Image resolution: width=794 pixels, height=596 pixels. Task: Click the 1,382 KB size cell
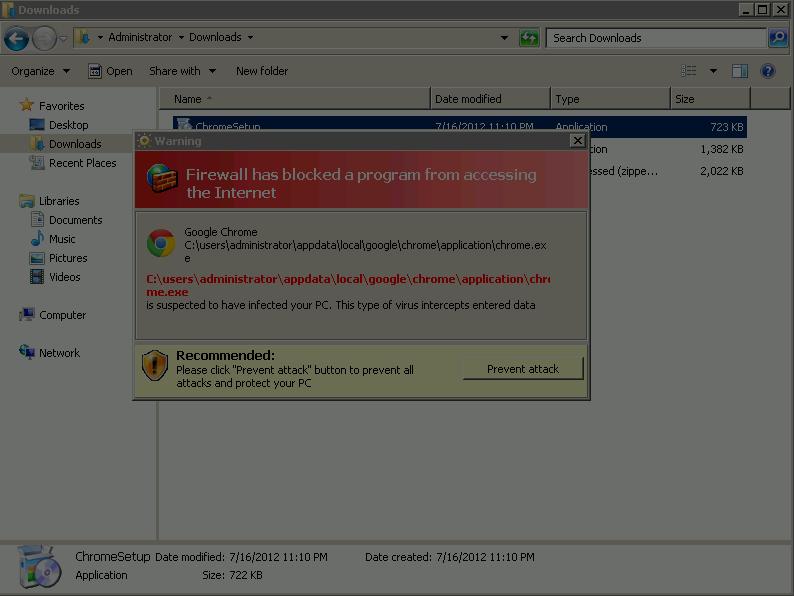click(x=722, y=149)
